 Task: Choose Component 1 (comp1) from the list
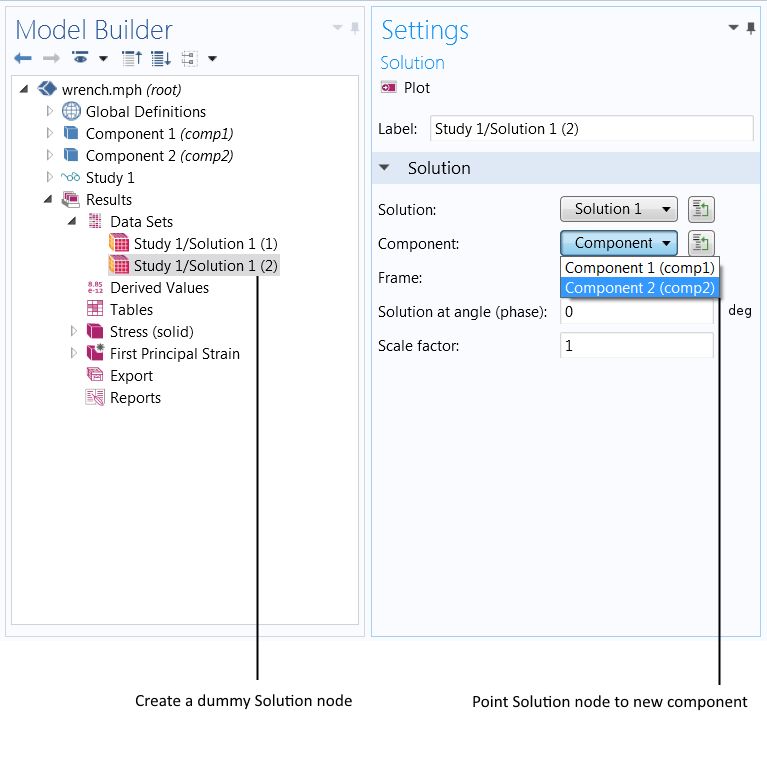(639, 267)
